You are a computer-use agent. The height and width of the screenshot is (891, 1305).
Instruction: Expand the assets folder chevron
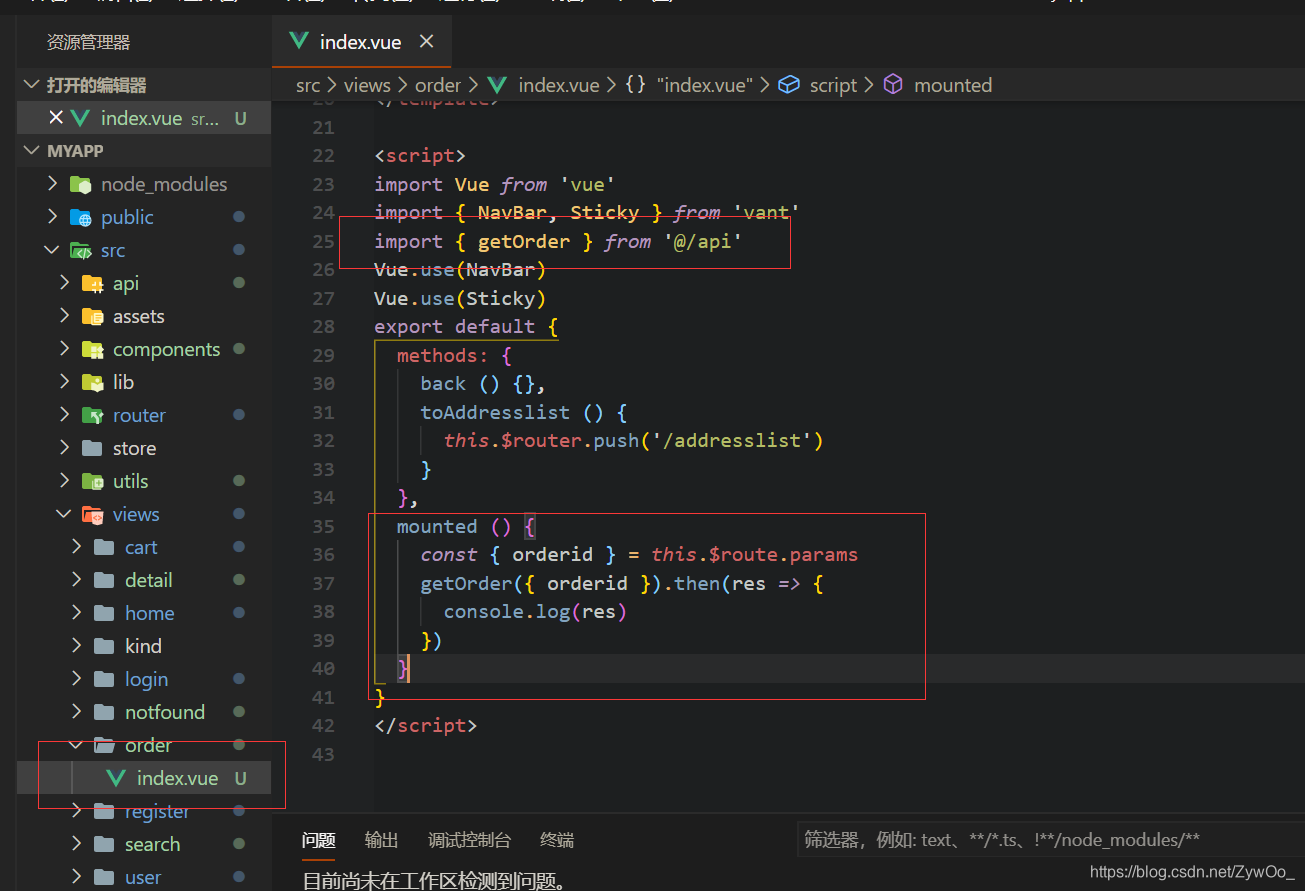(x=65, y=316)
